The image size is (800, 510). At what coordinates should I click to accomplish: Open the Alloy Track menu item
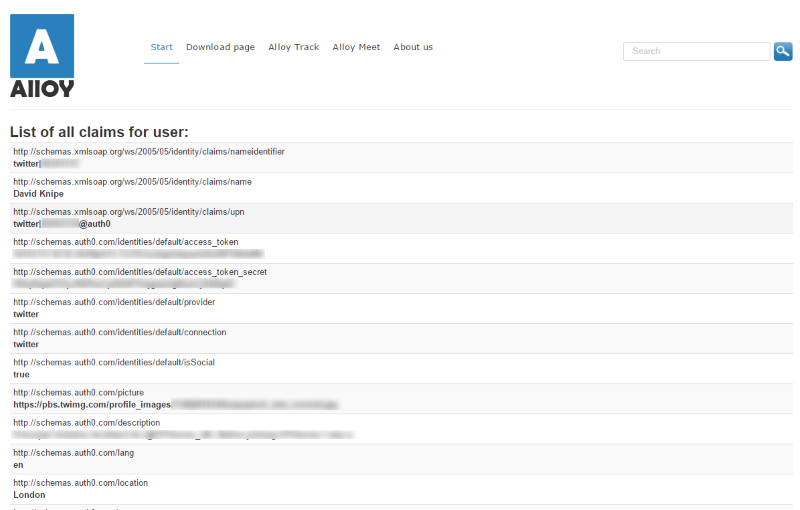(x=294, y=47)
